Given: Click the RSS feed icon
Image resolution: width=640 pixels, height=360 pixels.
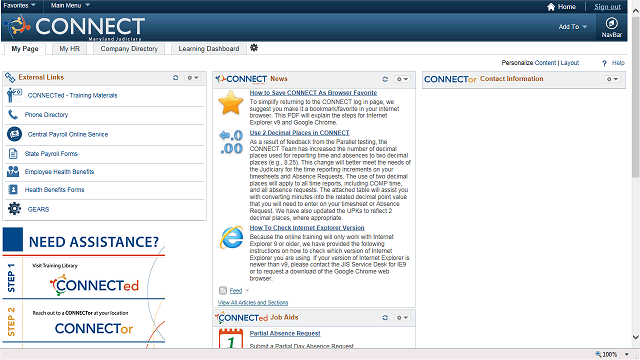Looking at the screenshot, I should coord(223,291).
